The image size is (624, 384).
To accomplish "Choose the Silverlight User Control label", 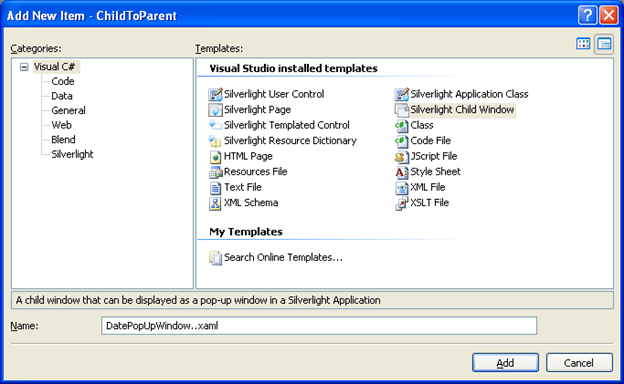I will [x=274, y=94].
